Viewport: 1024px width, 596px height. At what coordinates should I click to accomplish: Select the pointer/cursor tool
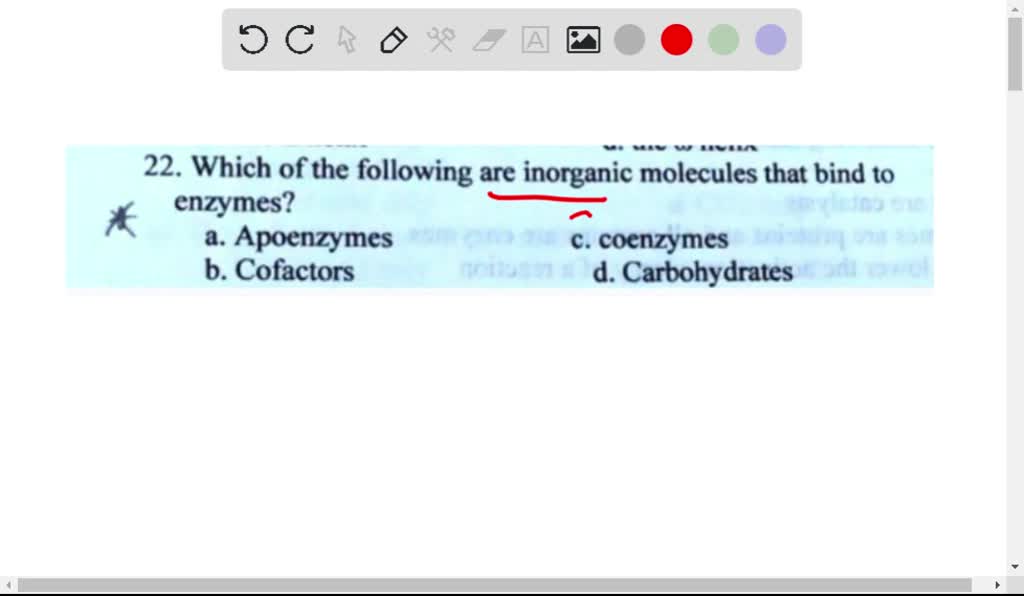(x=346, y=39)
